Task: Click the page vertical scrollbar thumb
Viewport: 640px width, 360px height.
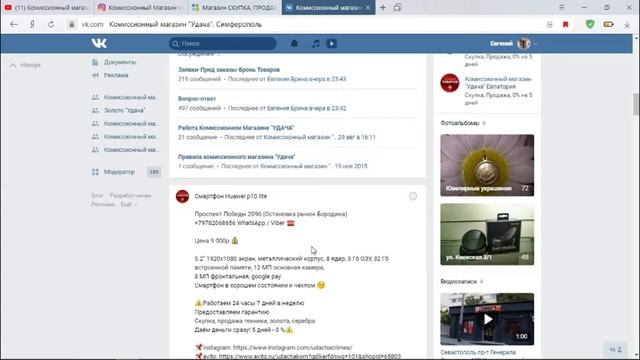Action: click(x=636, y=104)
